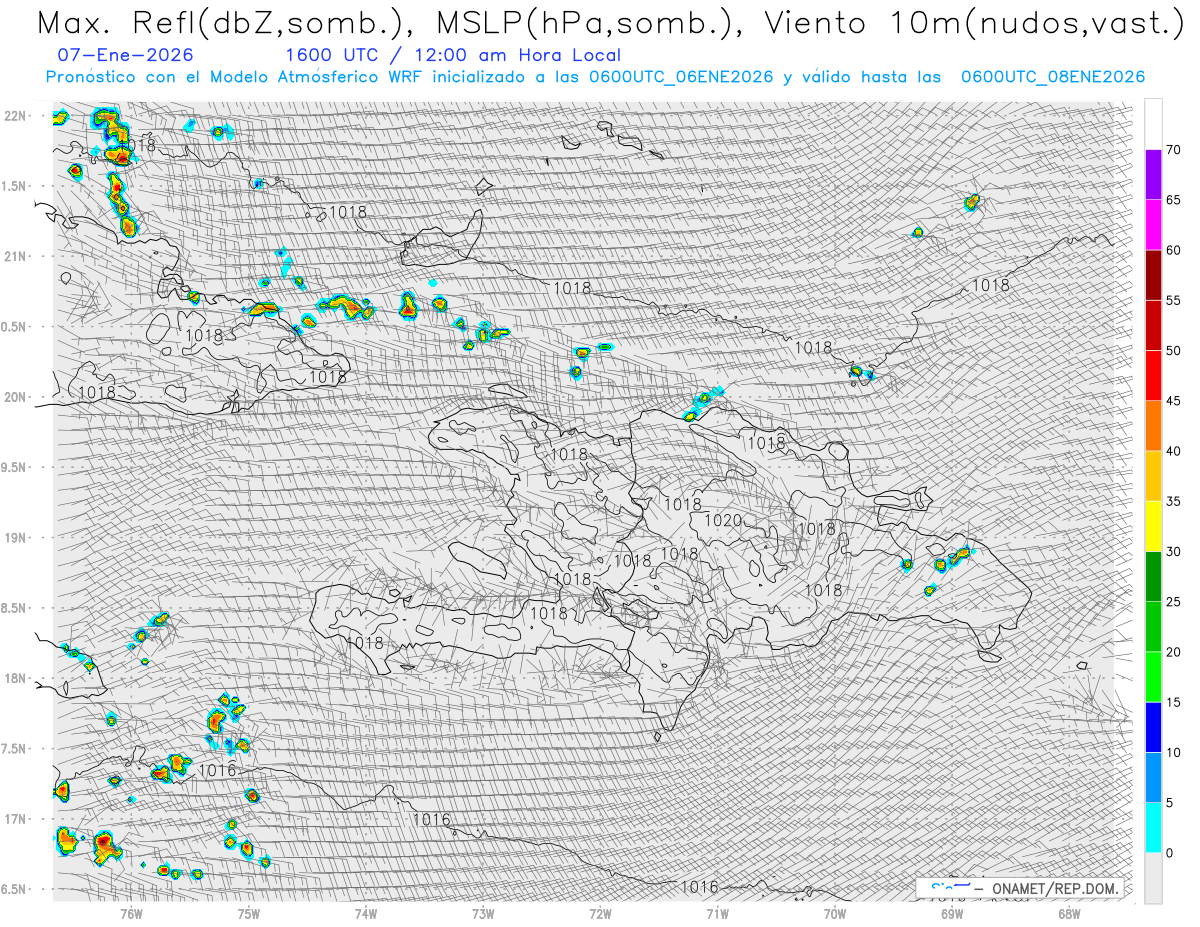The image size is (1200, 927).
Task: Click the '72W' longitude axis label
Action: tap(600, 913)
